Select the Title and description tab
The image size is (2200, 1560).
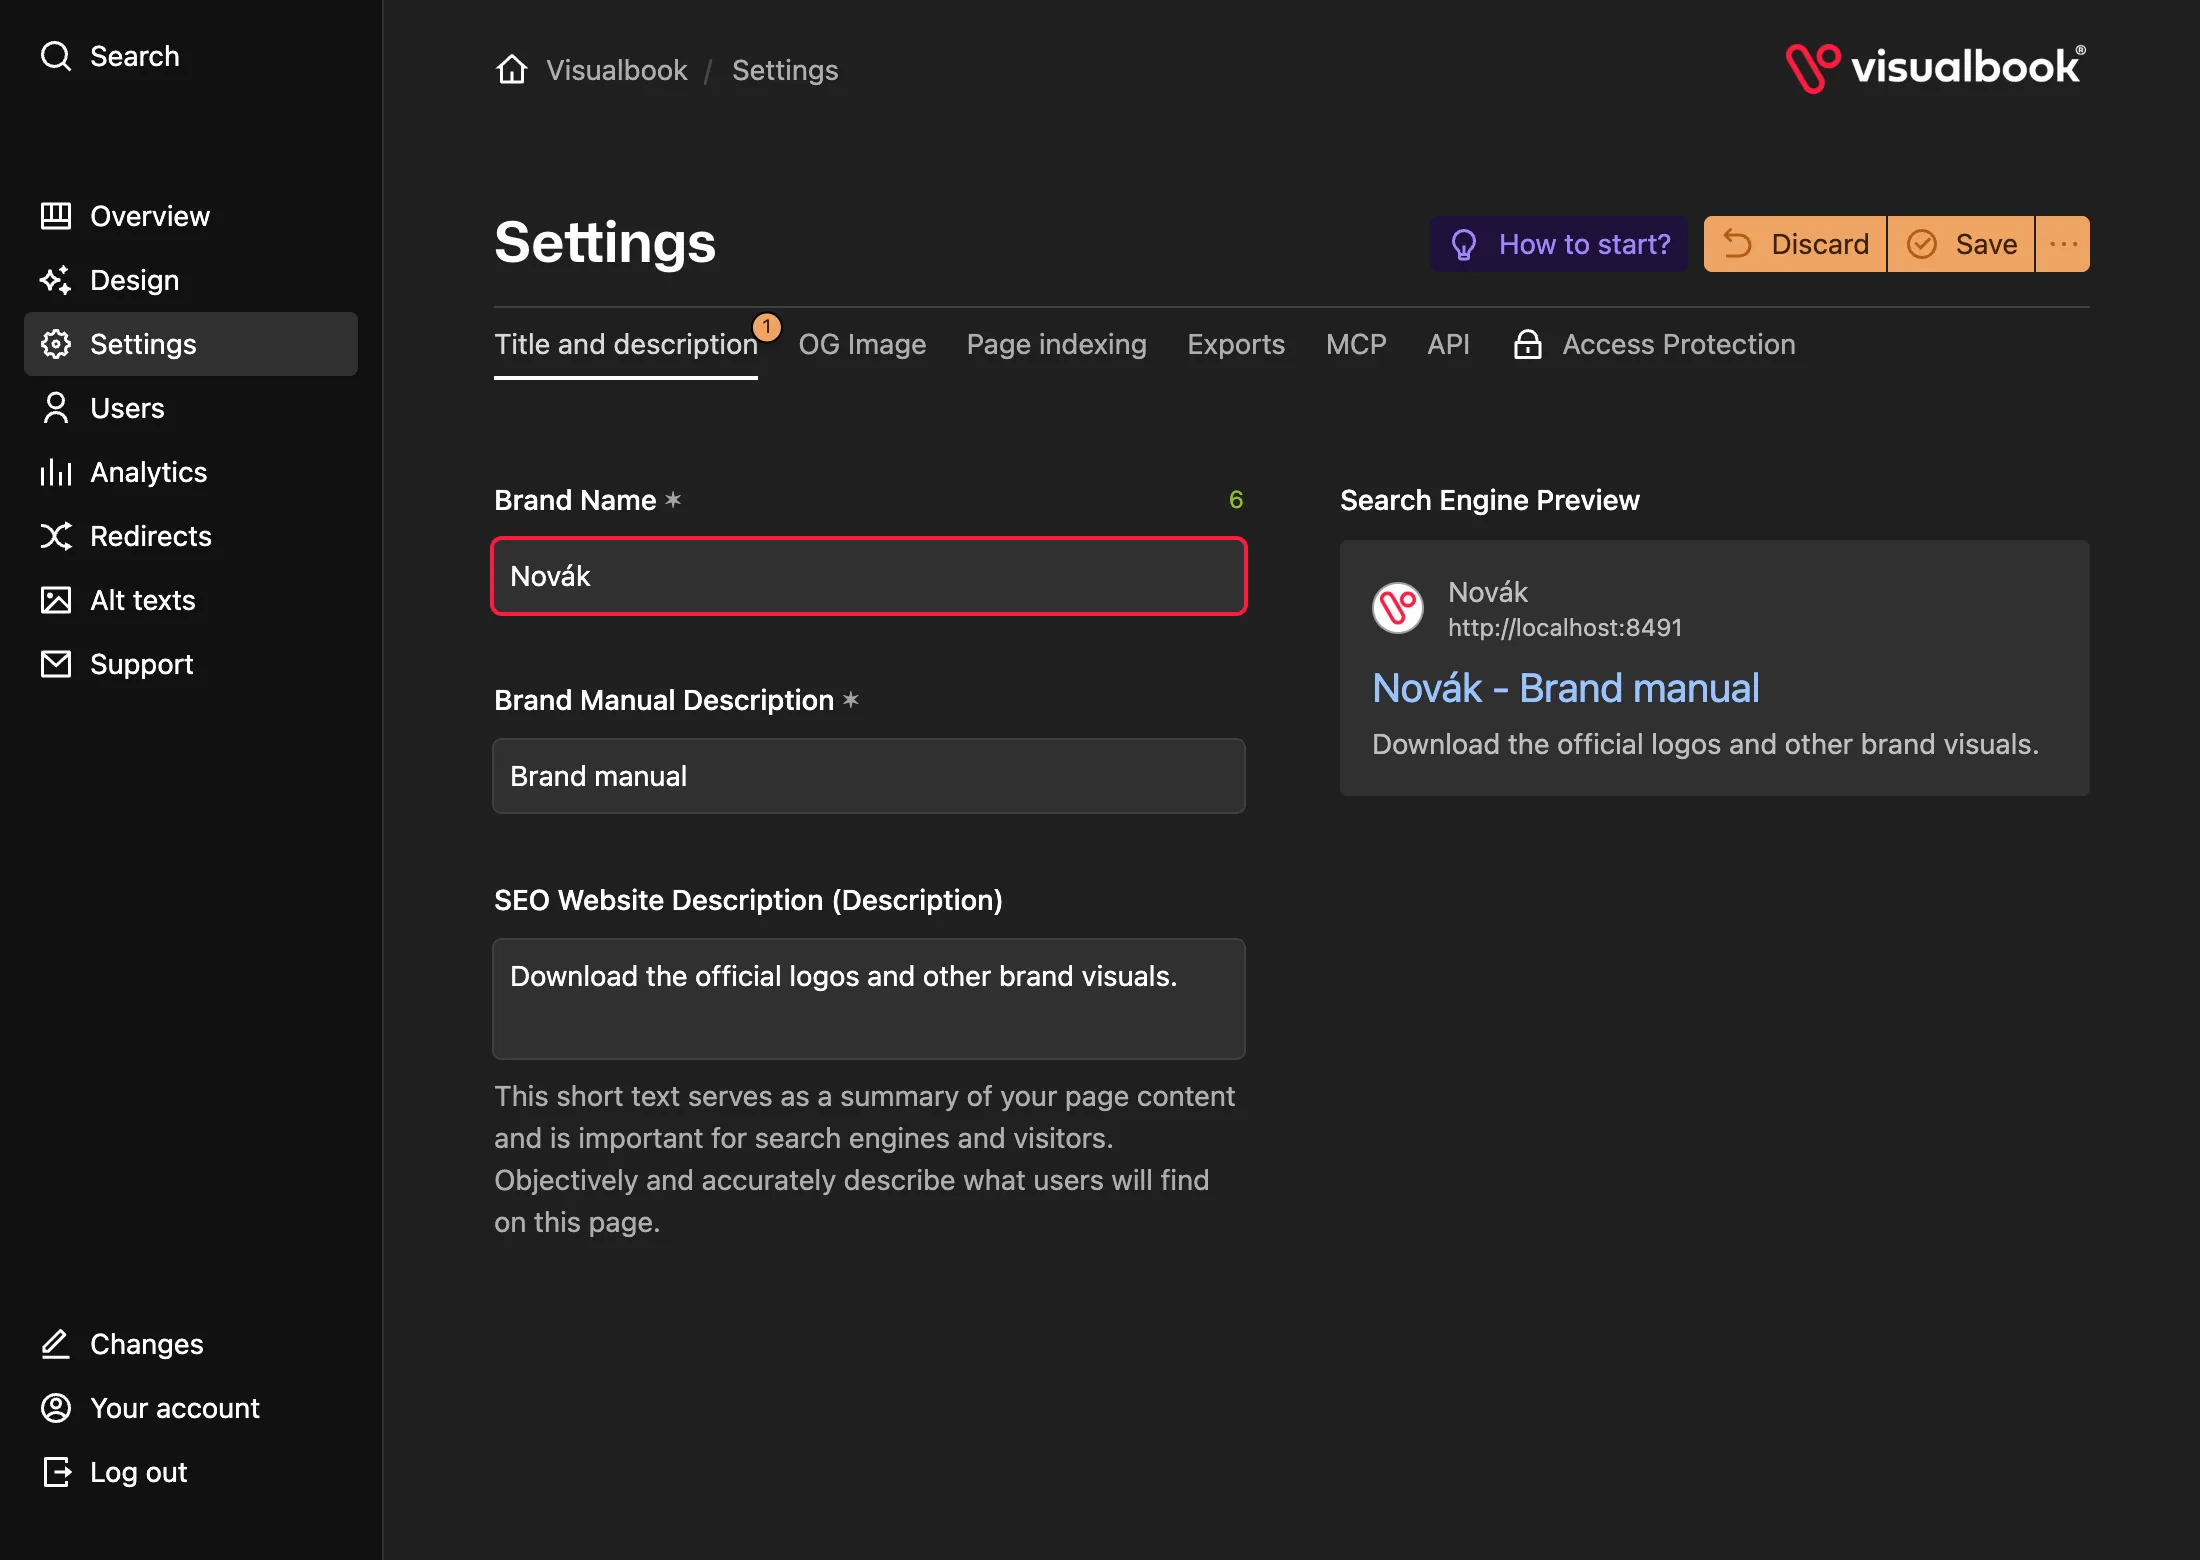coord(626,344)
